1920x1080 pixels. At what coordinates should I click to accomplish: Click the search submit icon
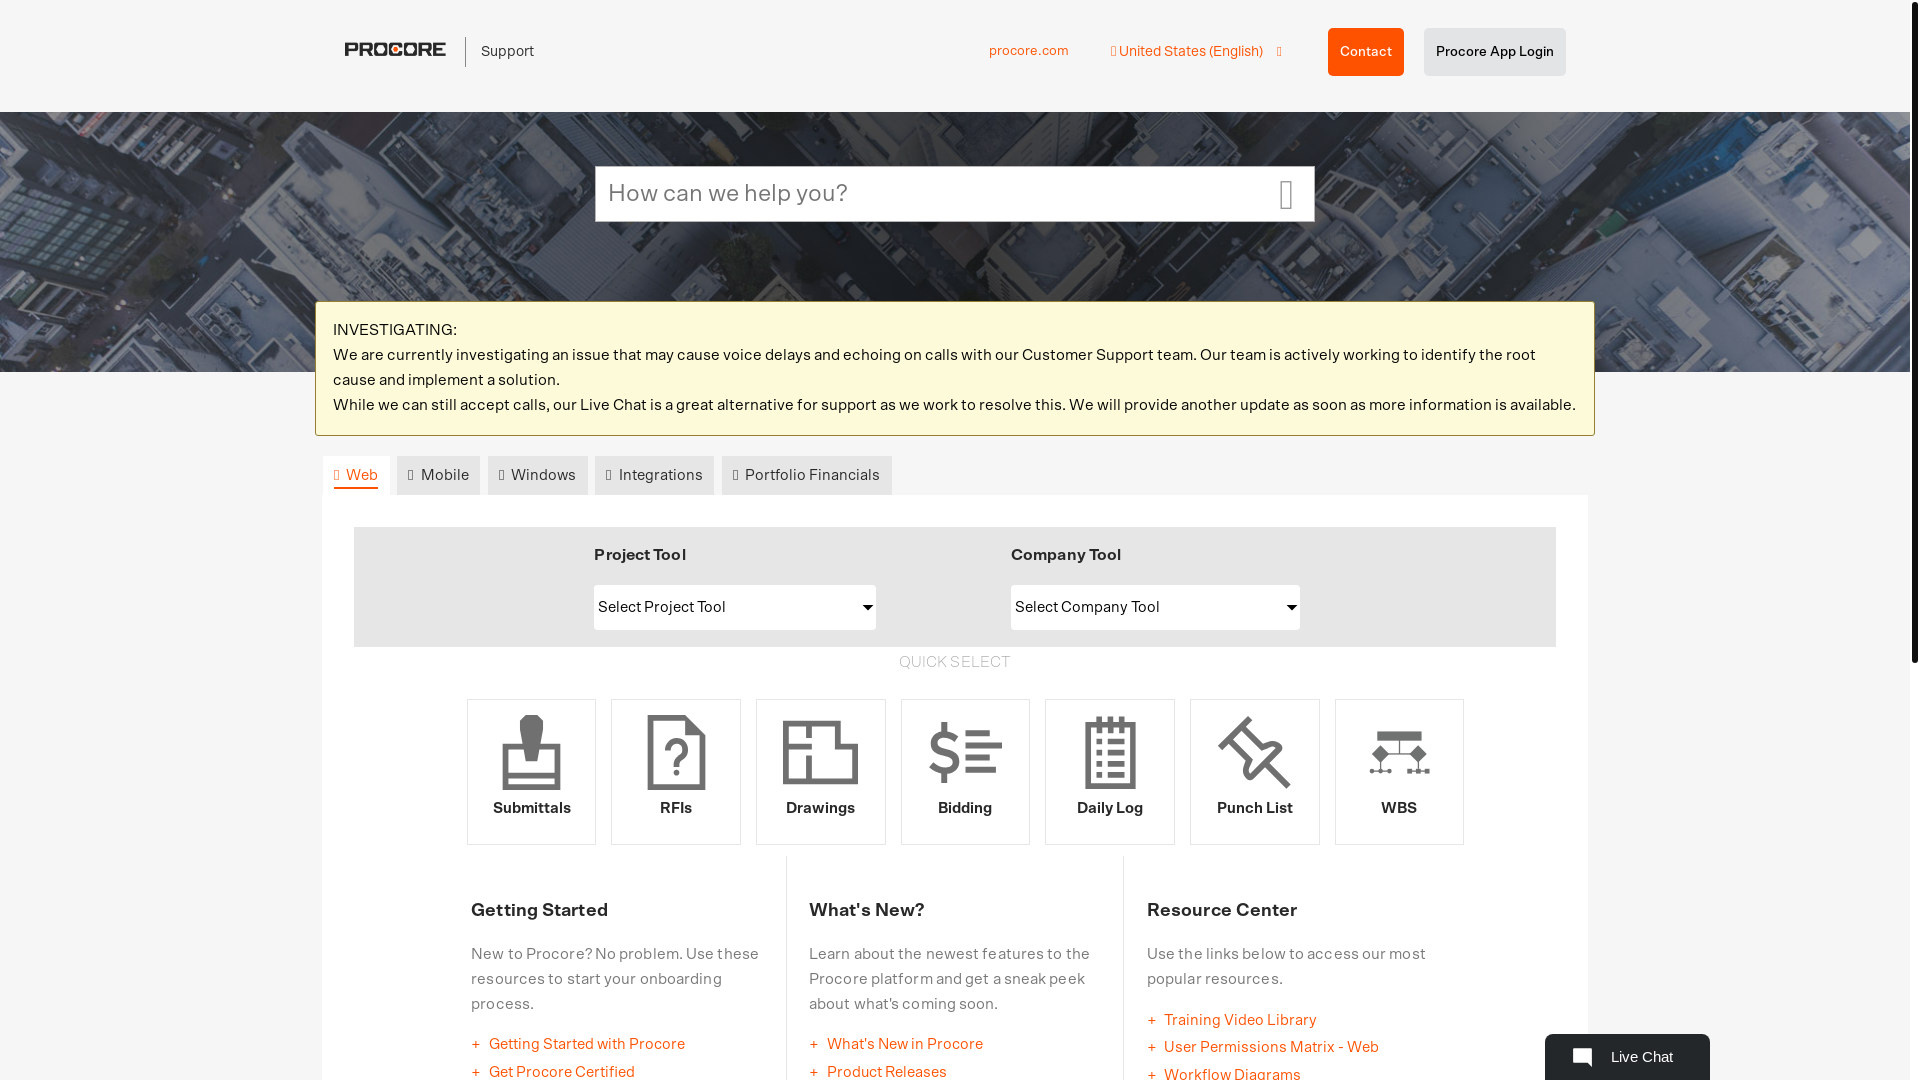(x=1286, y=194)
